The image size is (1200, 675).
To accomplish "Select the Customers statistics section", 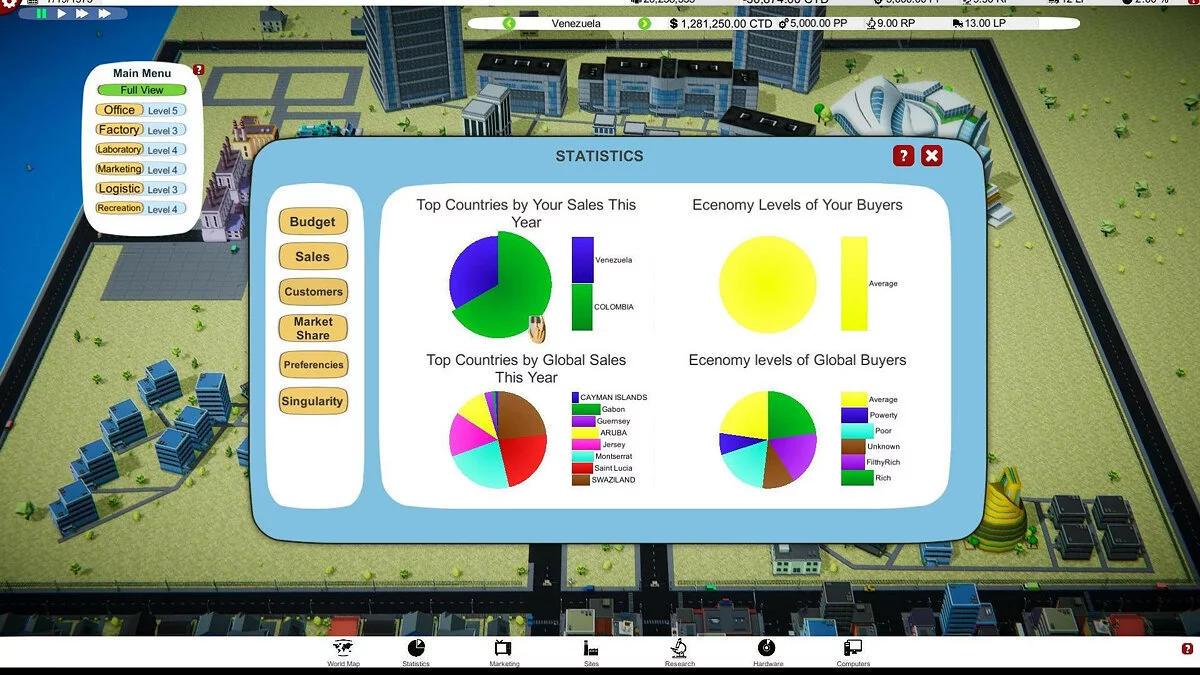I will 313,292.
